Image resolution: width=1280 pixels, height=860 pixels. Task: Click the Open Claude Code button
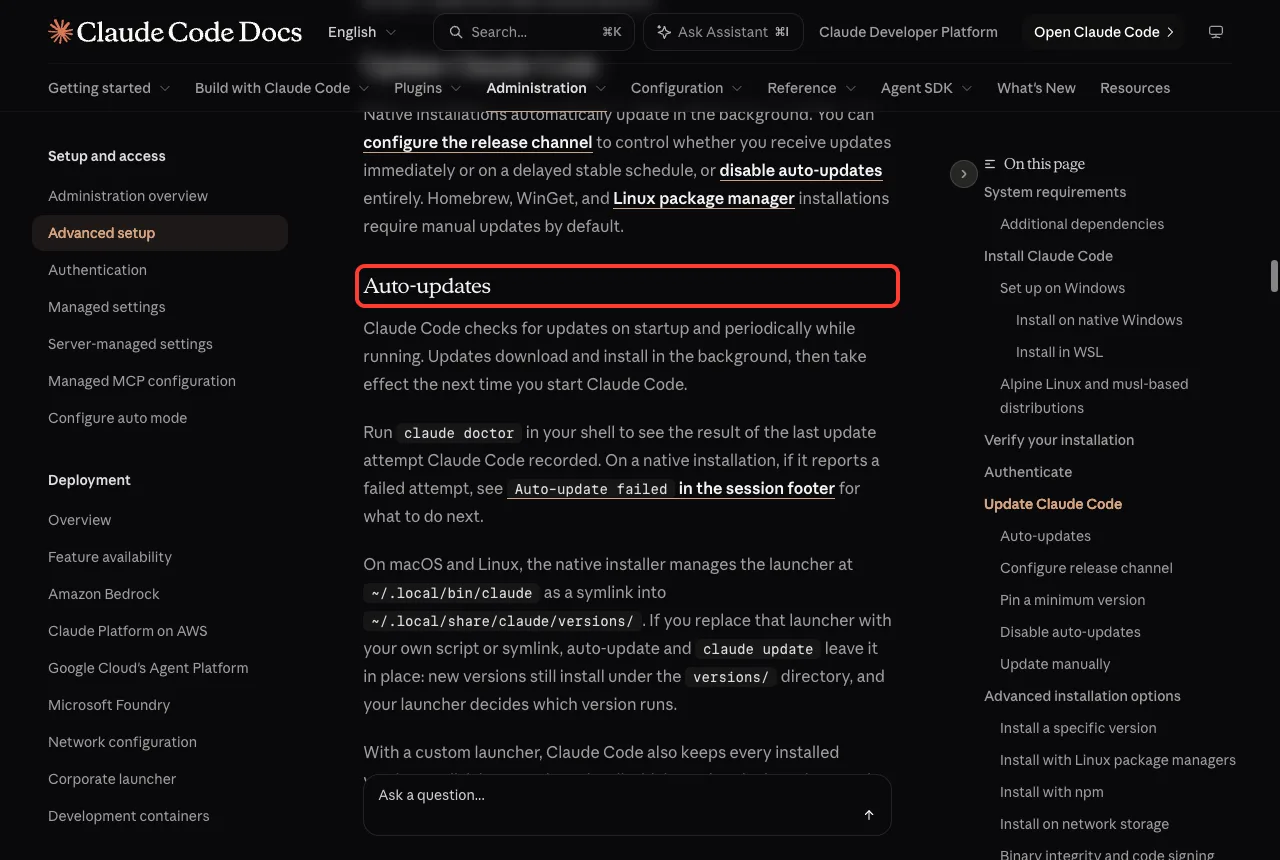pos(1103,32)
